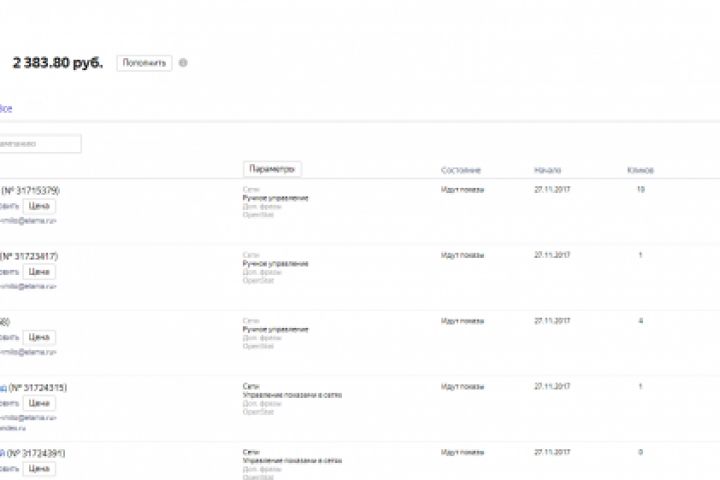Click the Кликов column header
This screenshot has width=720, height=480.
(640, 170)
